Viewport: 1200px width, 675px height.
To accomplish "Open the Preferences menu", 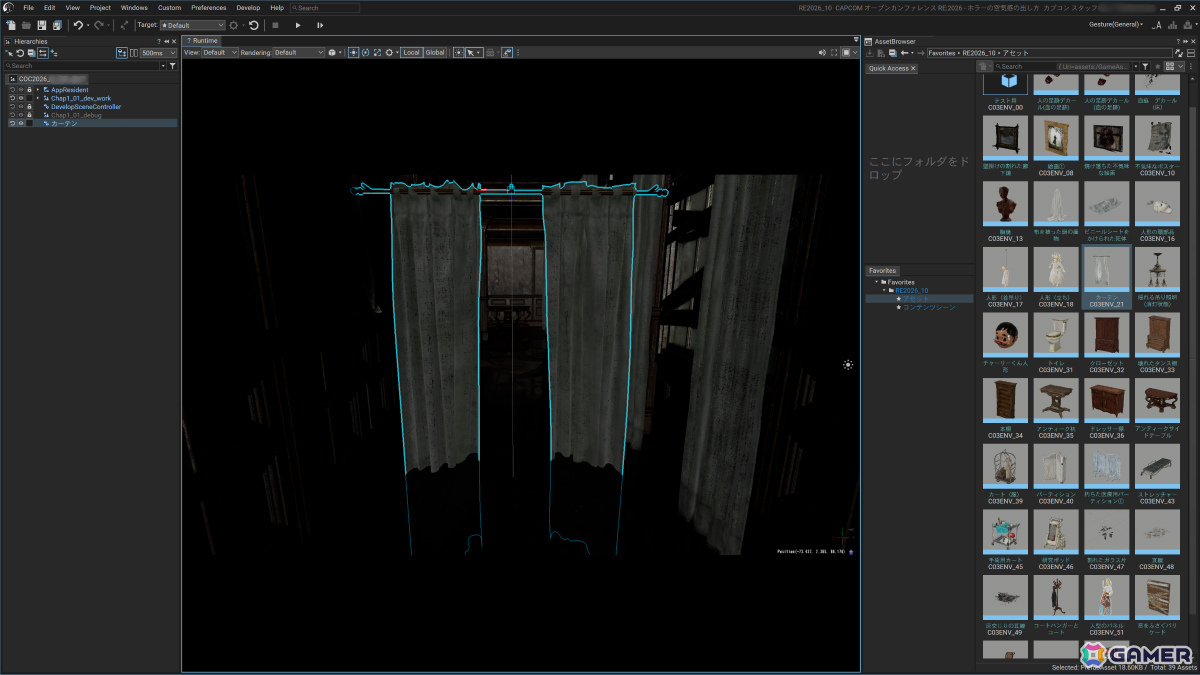I will (x=209, y=8).
